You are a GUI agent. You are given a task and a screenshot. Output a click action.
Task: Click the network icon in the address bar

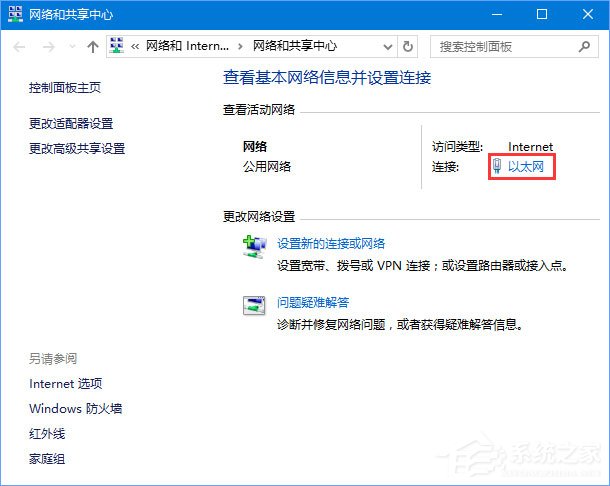(x=118, y=46)
